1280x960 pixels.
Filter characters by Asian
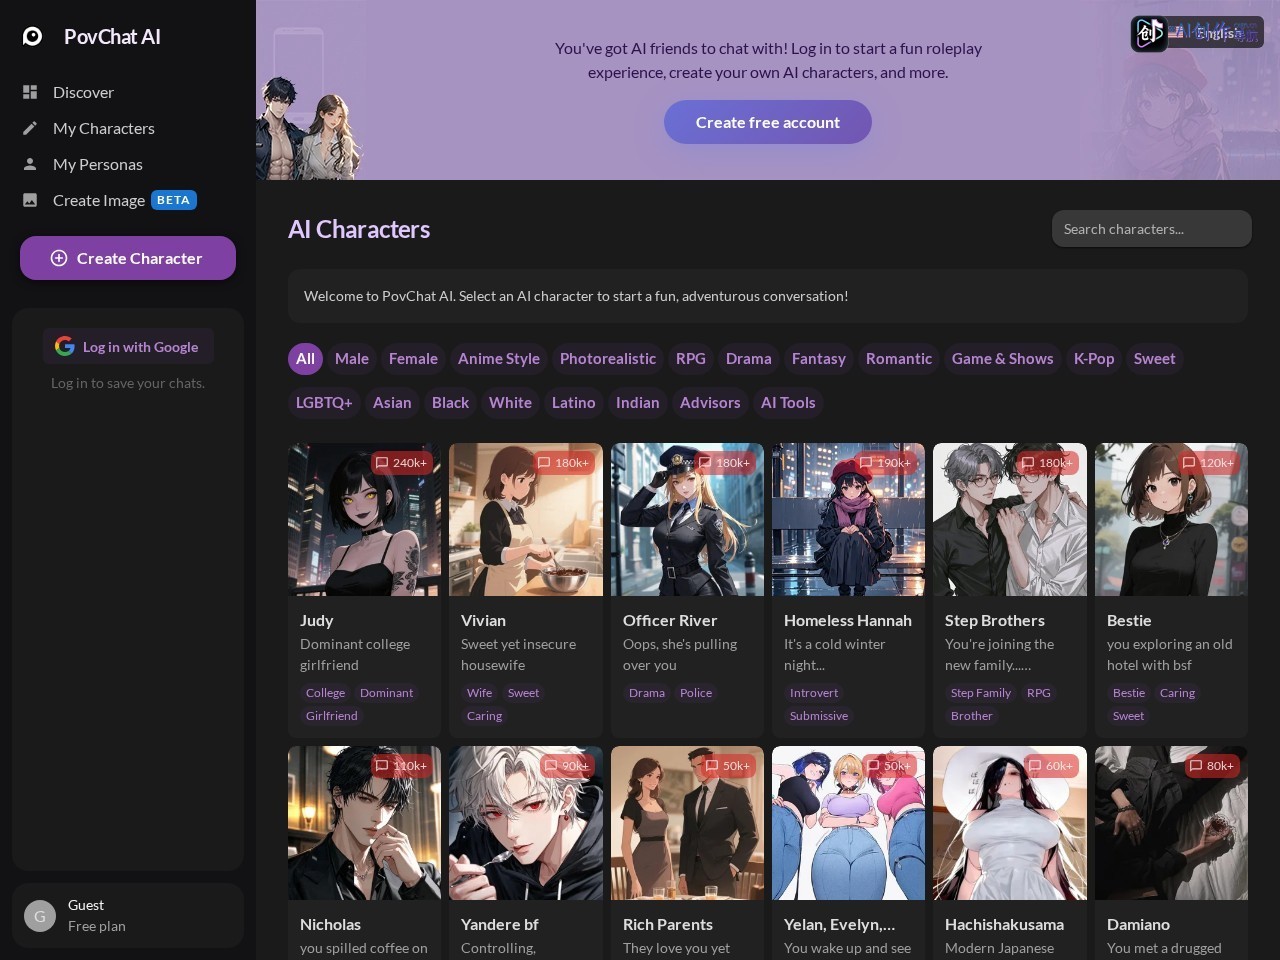[x=392, y=402]
